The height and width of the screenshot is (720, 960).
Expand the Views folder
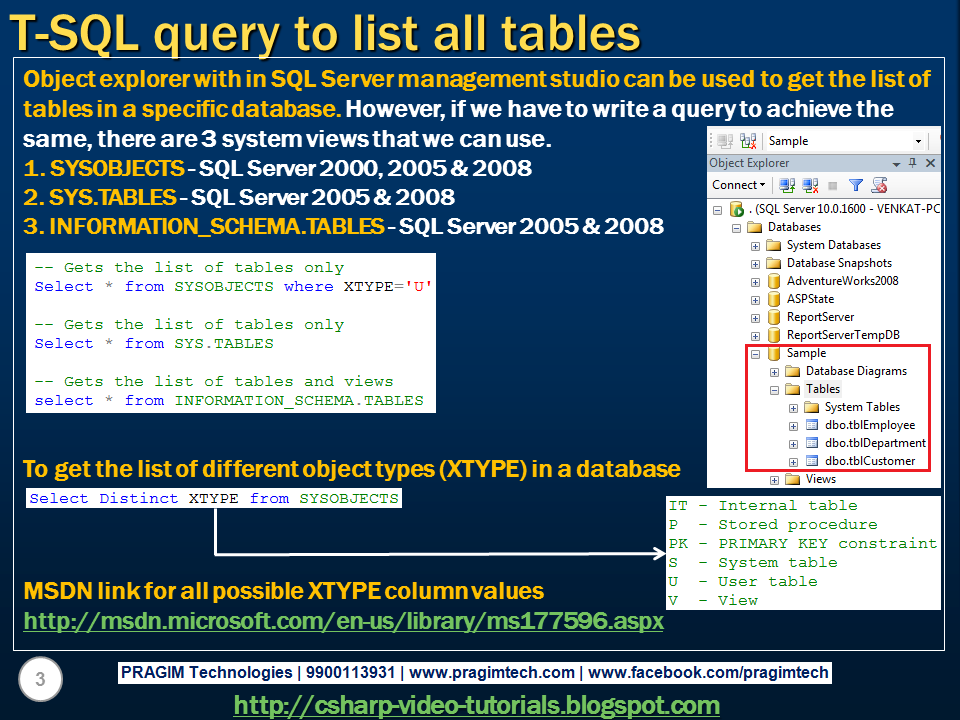pyautogui.click(x=774, y=481)
